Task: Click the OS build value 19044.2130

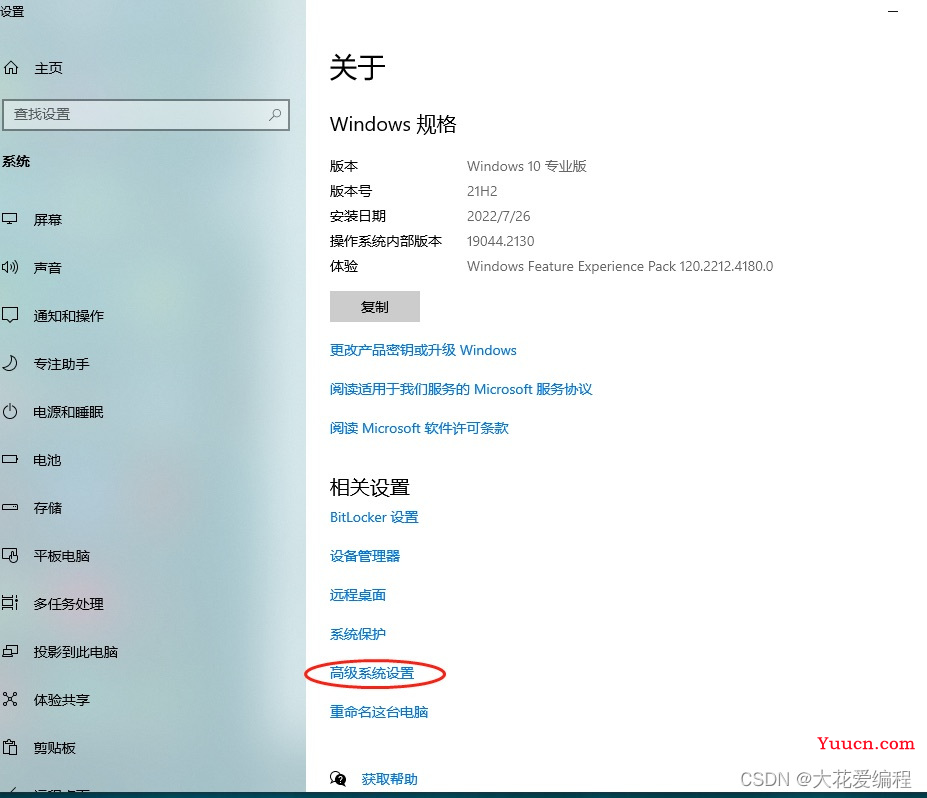Action: pyautogui.click(x=500, y=241)
